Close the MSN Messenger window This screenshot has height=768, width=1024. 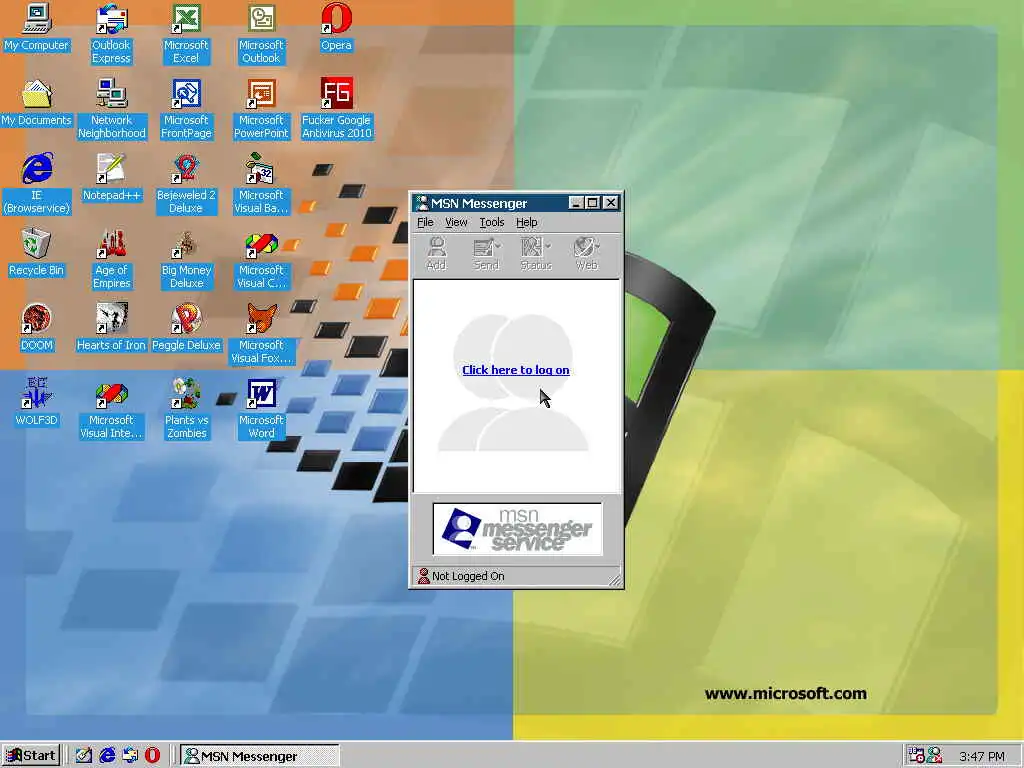click(x=610, y=203)
